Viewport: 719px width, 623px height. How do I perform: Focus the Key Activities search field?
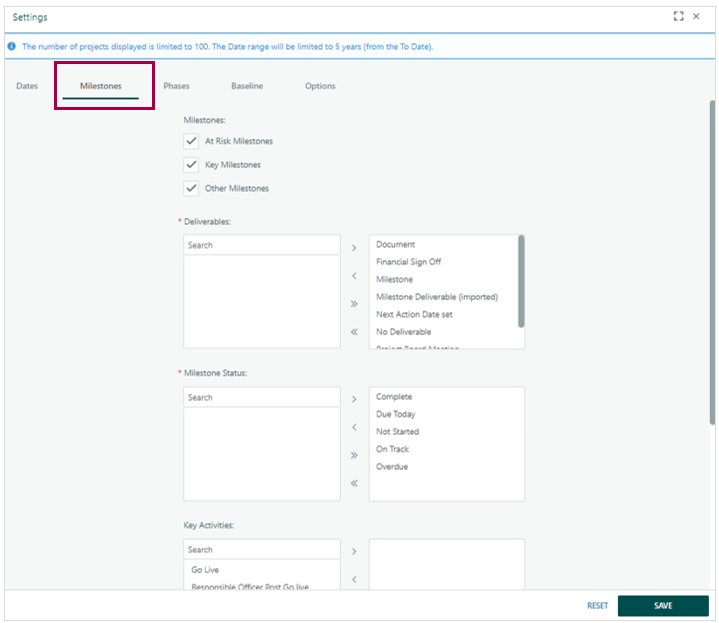point(262,549)
